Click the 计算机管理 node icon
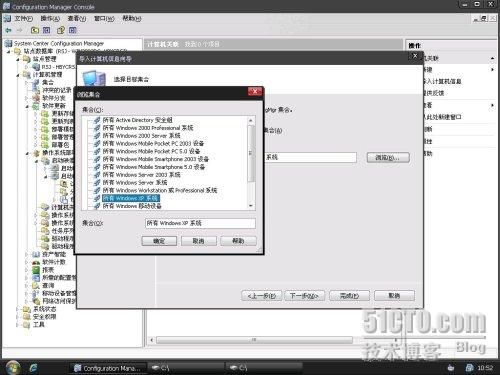Viewport: 500px width, 375px height. (26, 75)
